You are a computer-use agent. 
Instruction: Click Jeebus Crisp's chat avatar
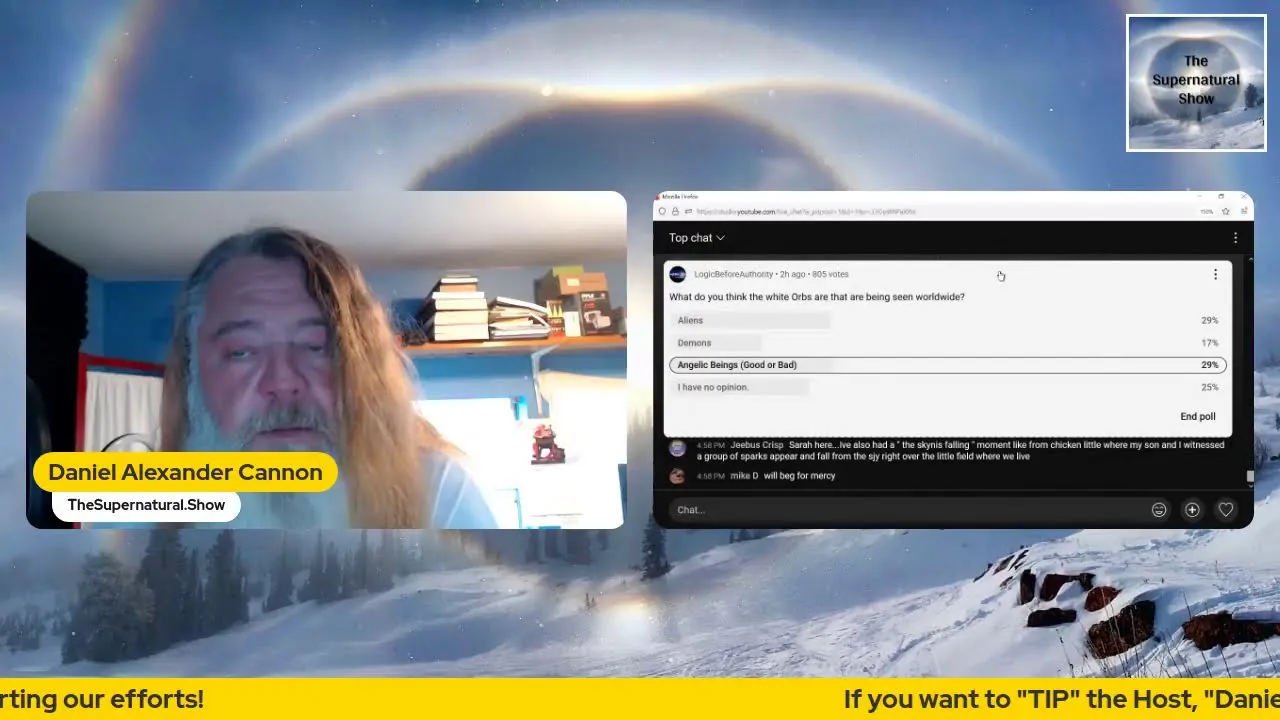click(677, 448)
